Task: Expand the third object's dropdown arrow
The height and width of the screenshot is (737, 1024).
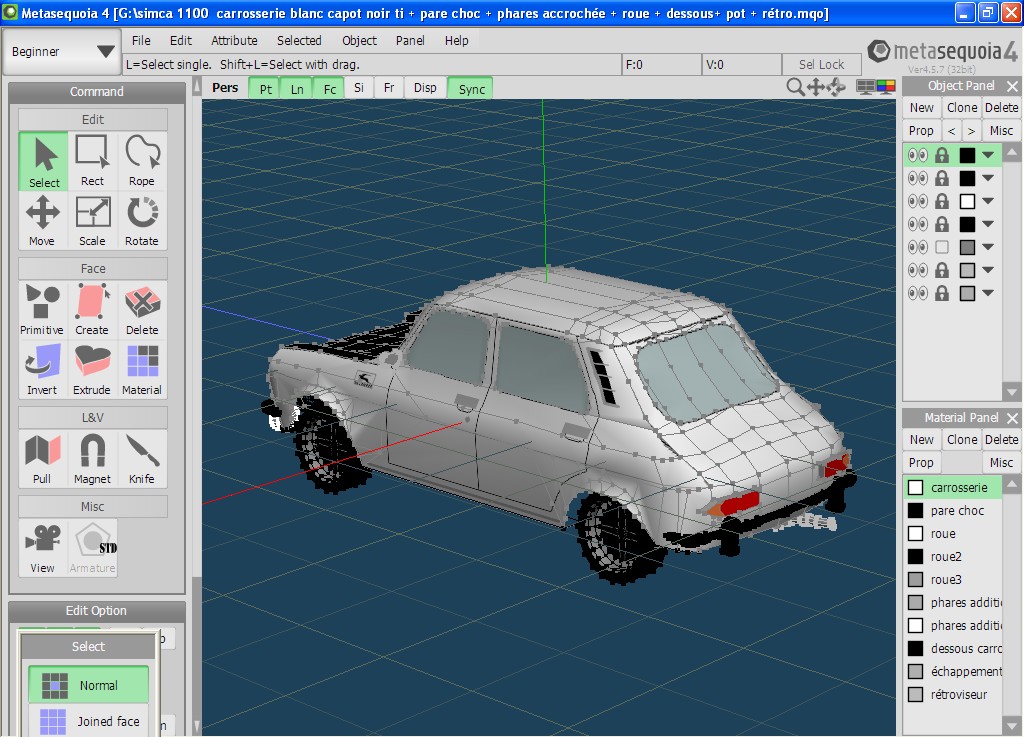Action: click(988, 201)
